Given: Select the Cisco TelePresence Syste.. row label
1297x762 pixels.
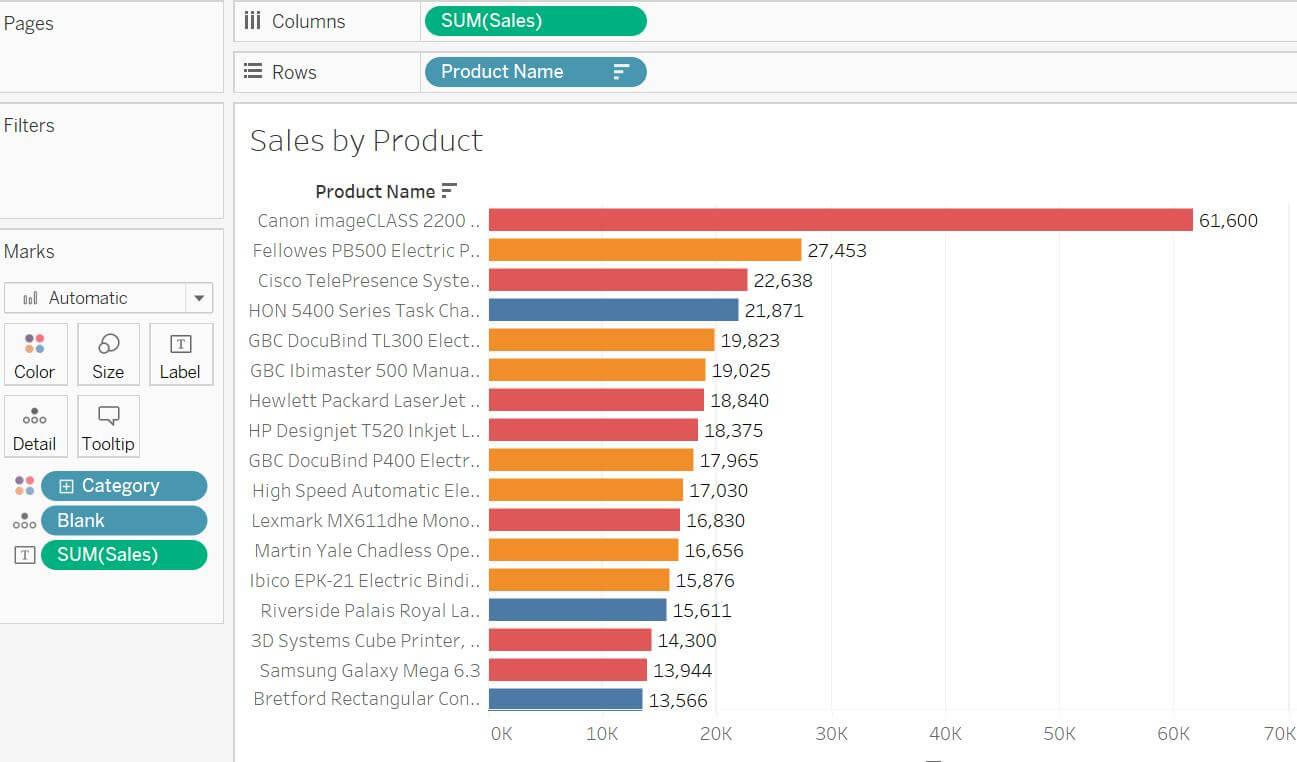Looking at the screenshot, I should 369,281.
